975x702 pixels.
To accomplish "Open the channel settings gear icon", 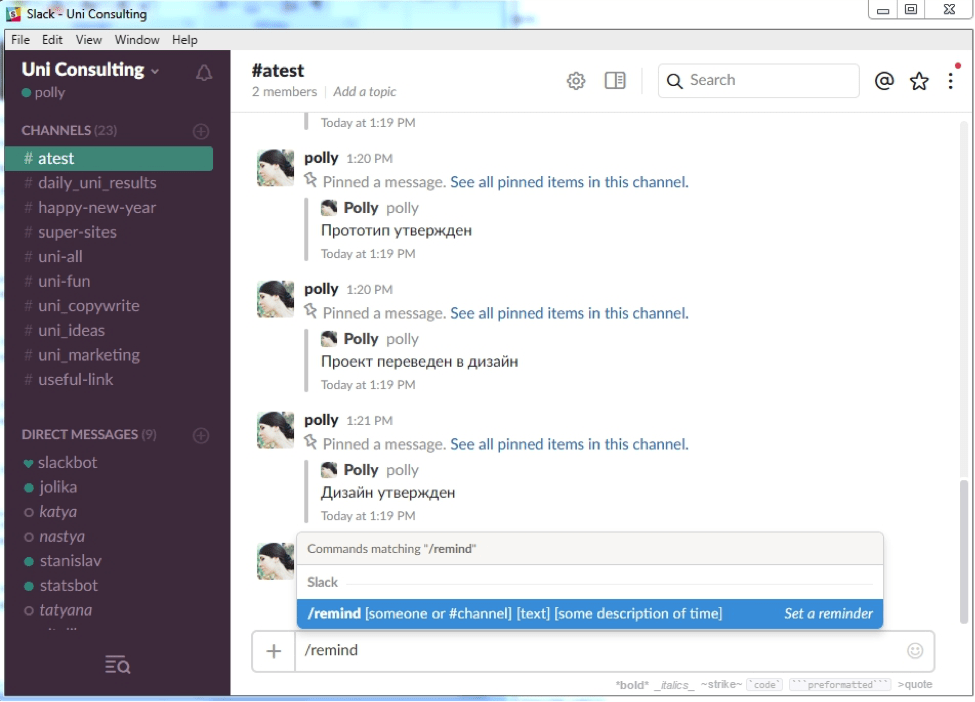I will point(576,81).
